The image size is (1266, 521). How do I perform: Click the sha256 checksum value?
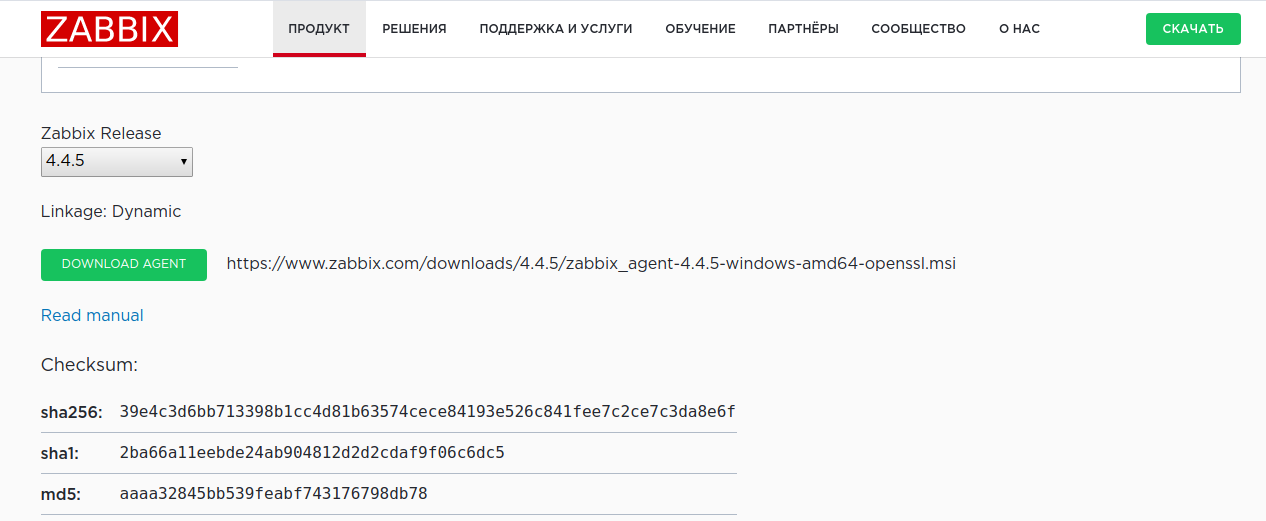(x=427, y=412)
